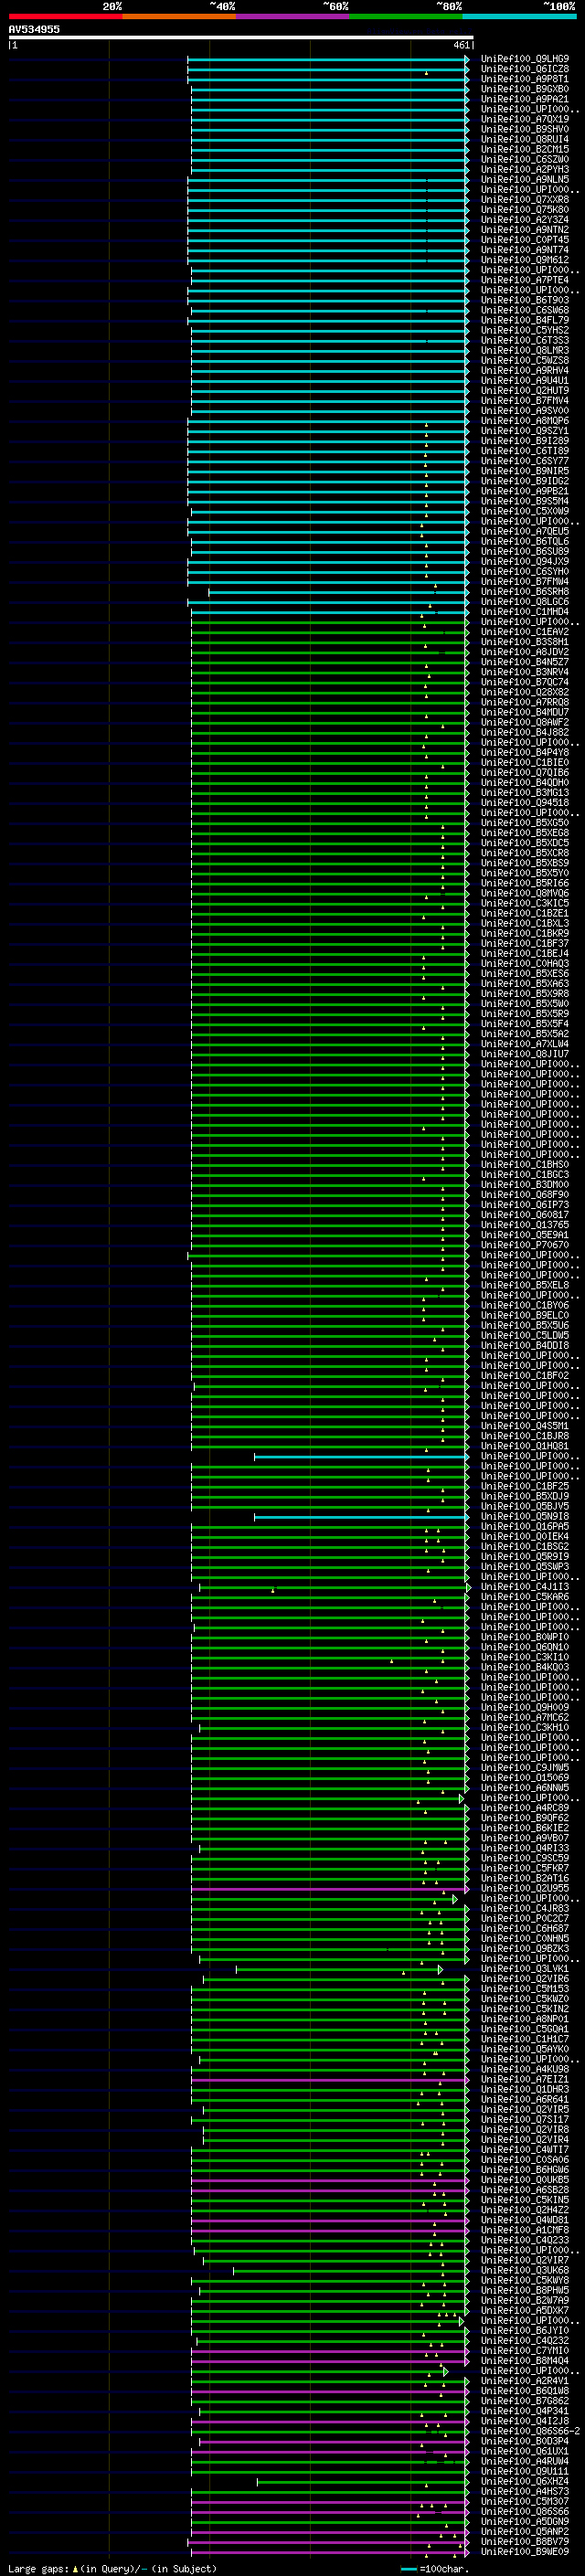The width and height of the screenshot is (585, 2576).
Task: Select the UniRef100_C5YHS2 label
Action: click(525, 330)
